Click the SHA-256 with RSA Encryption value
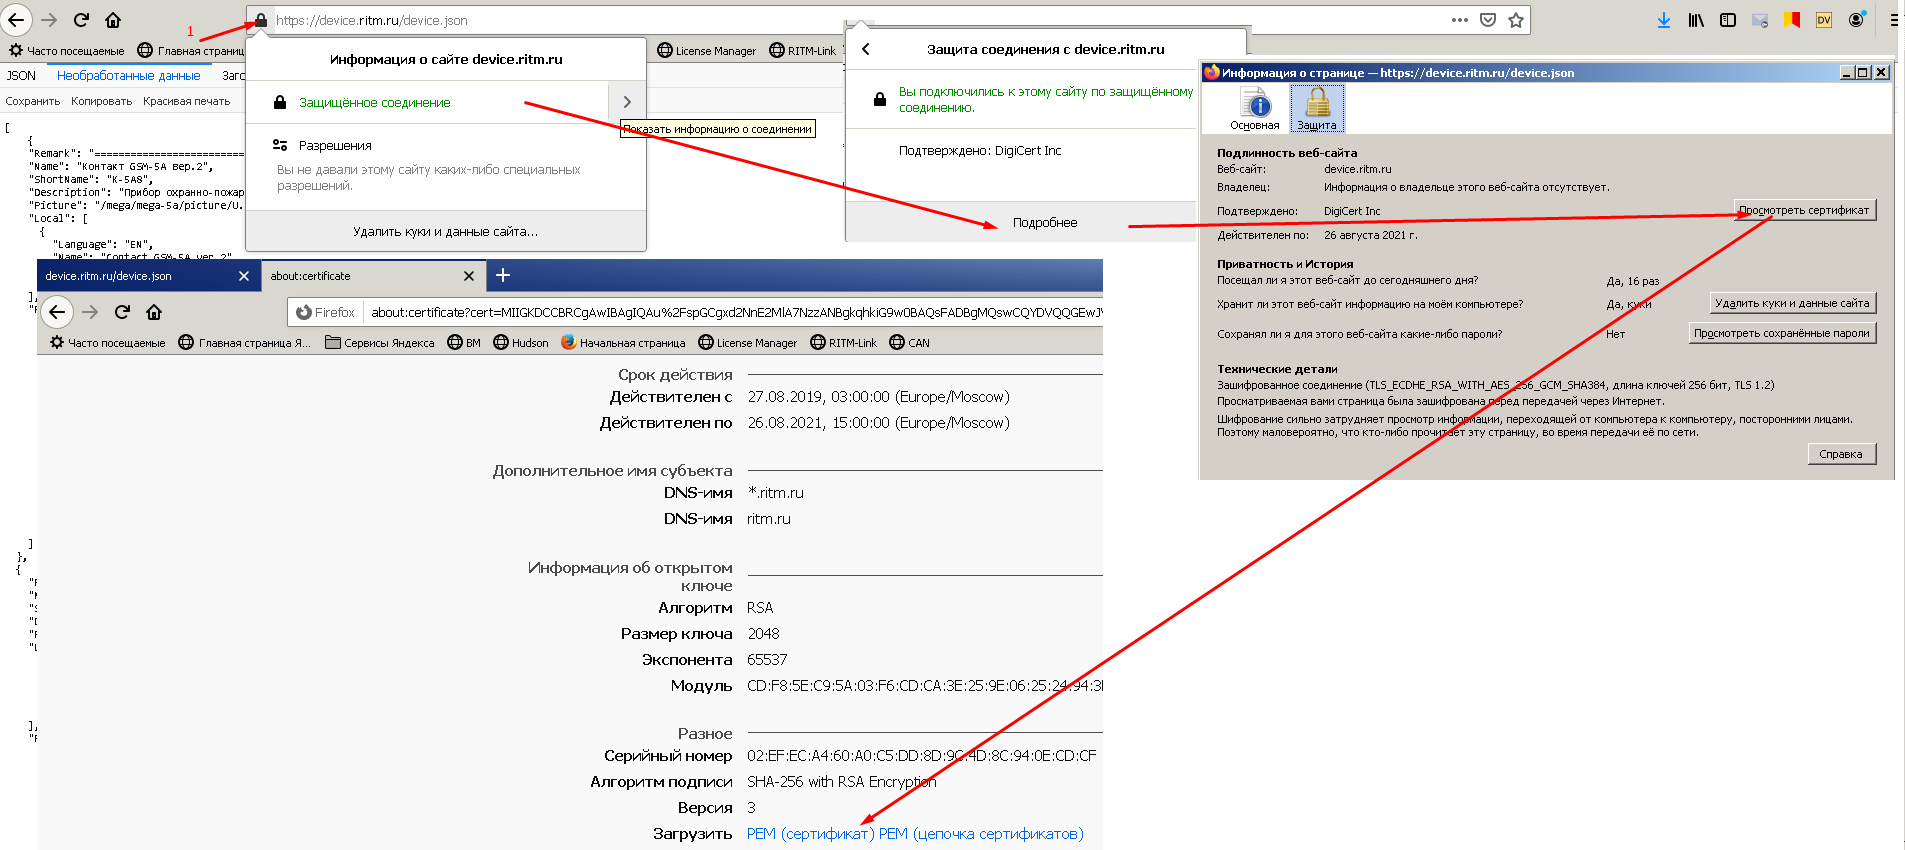This screenshot has height=850, width=1905. (x=842, y=782)
